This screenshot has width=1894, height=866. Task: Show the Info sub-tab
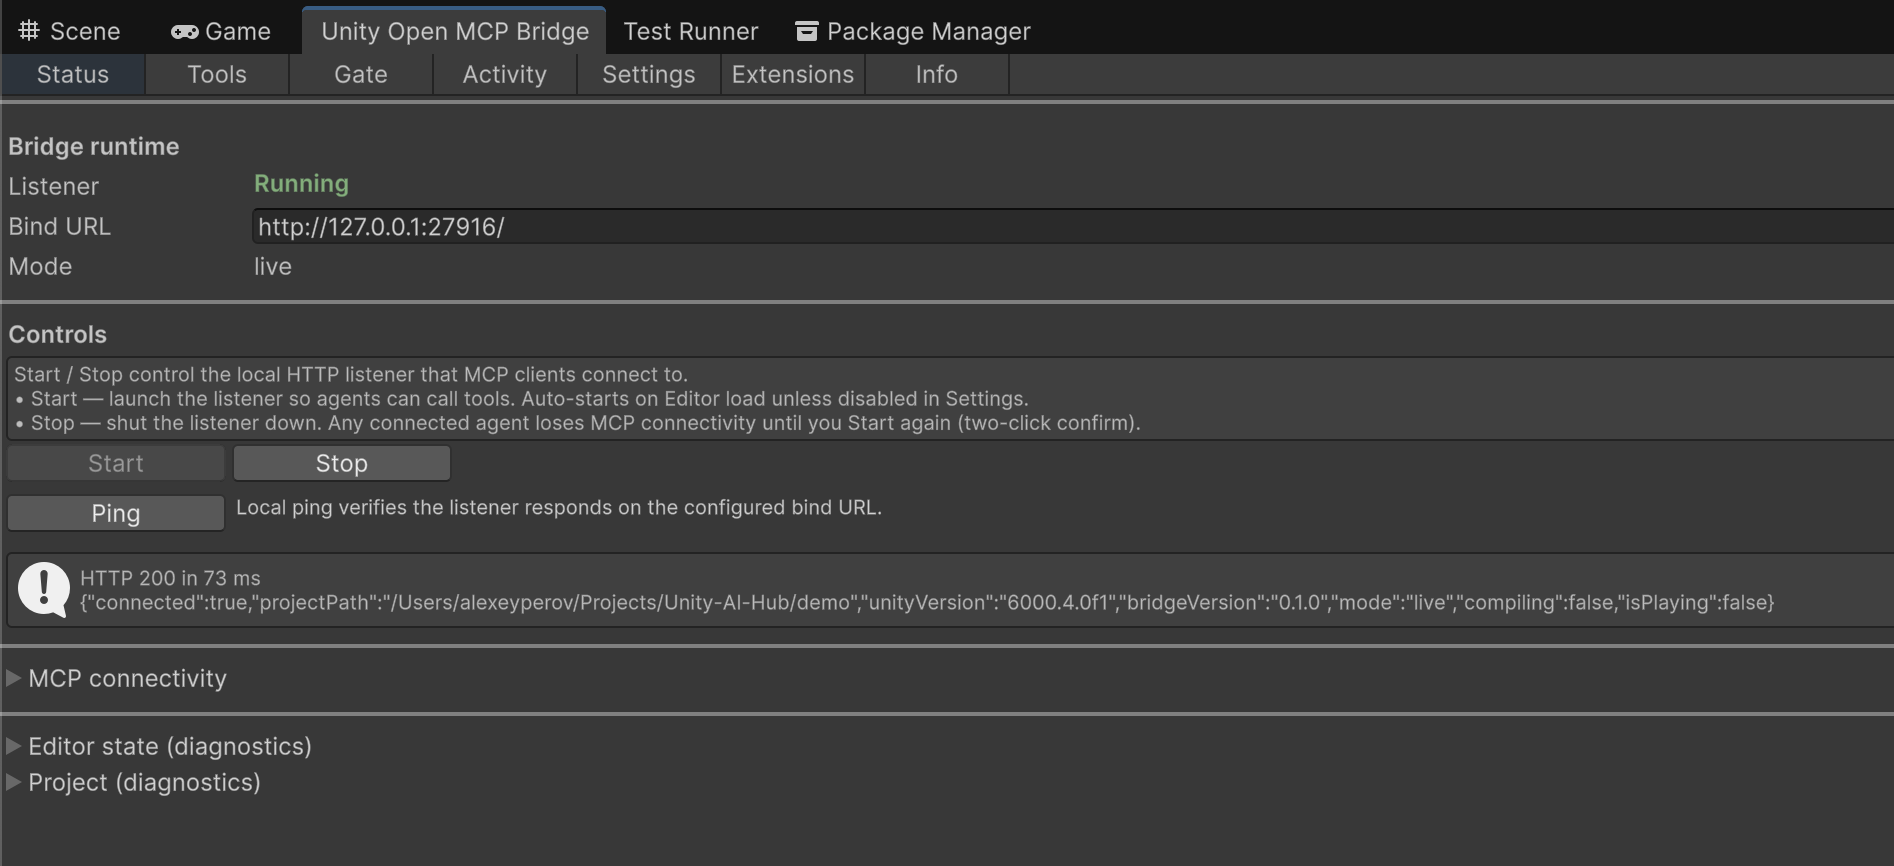(x=937, y=75)
